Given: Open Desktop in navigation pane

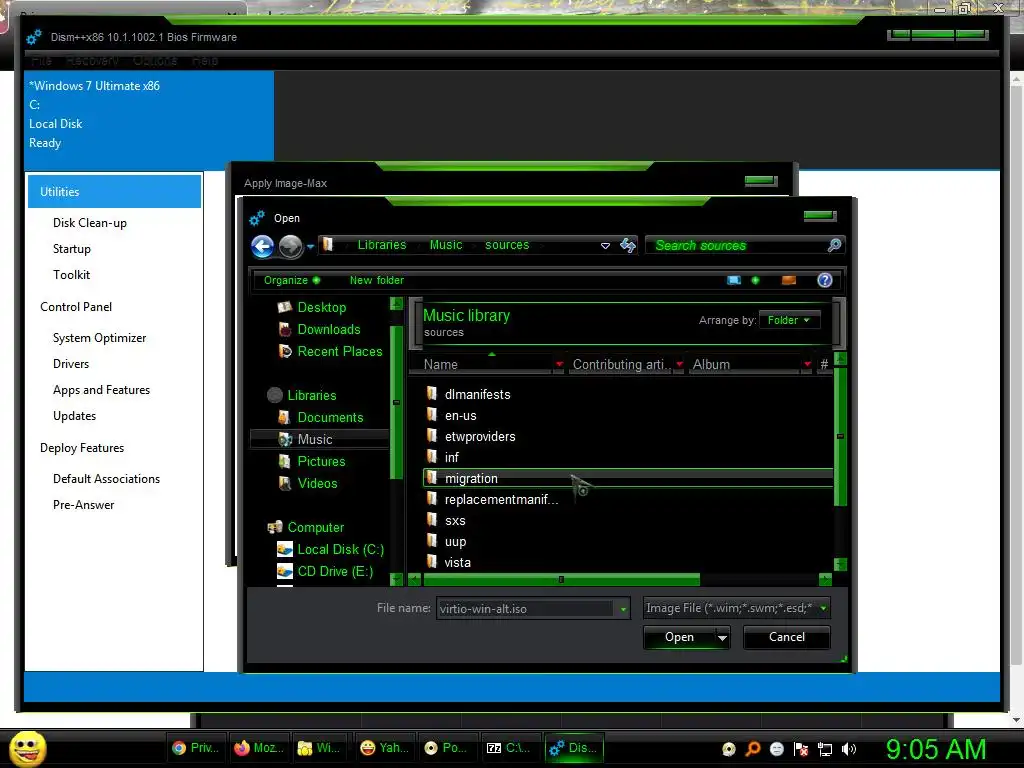Looking at the screenshot, I should click(x=321, y=308).
